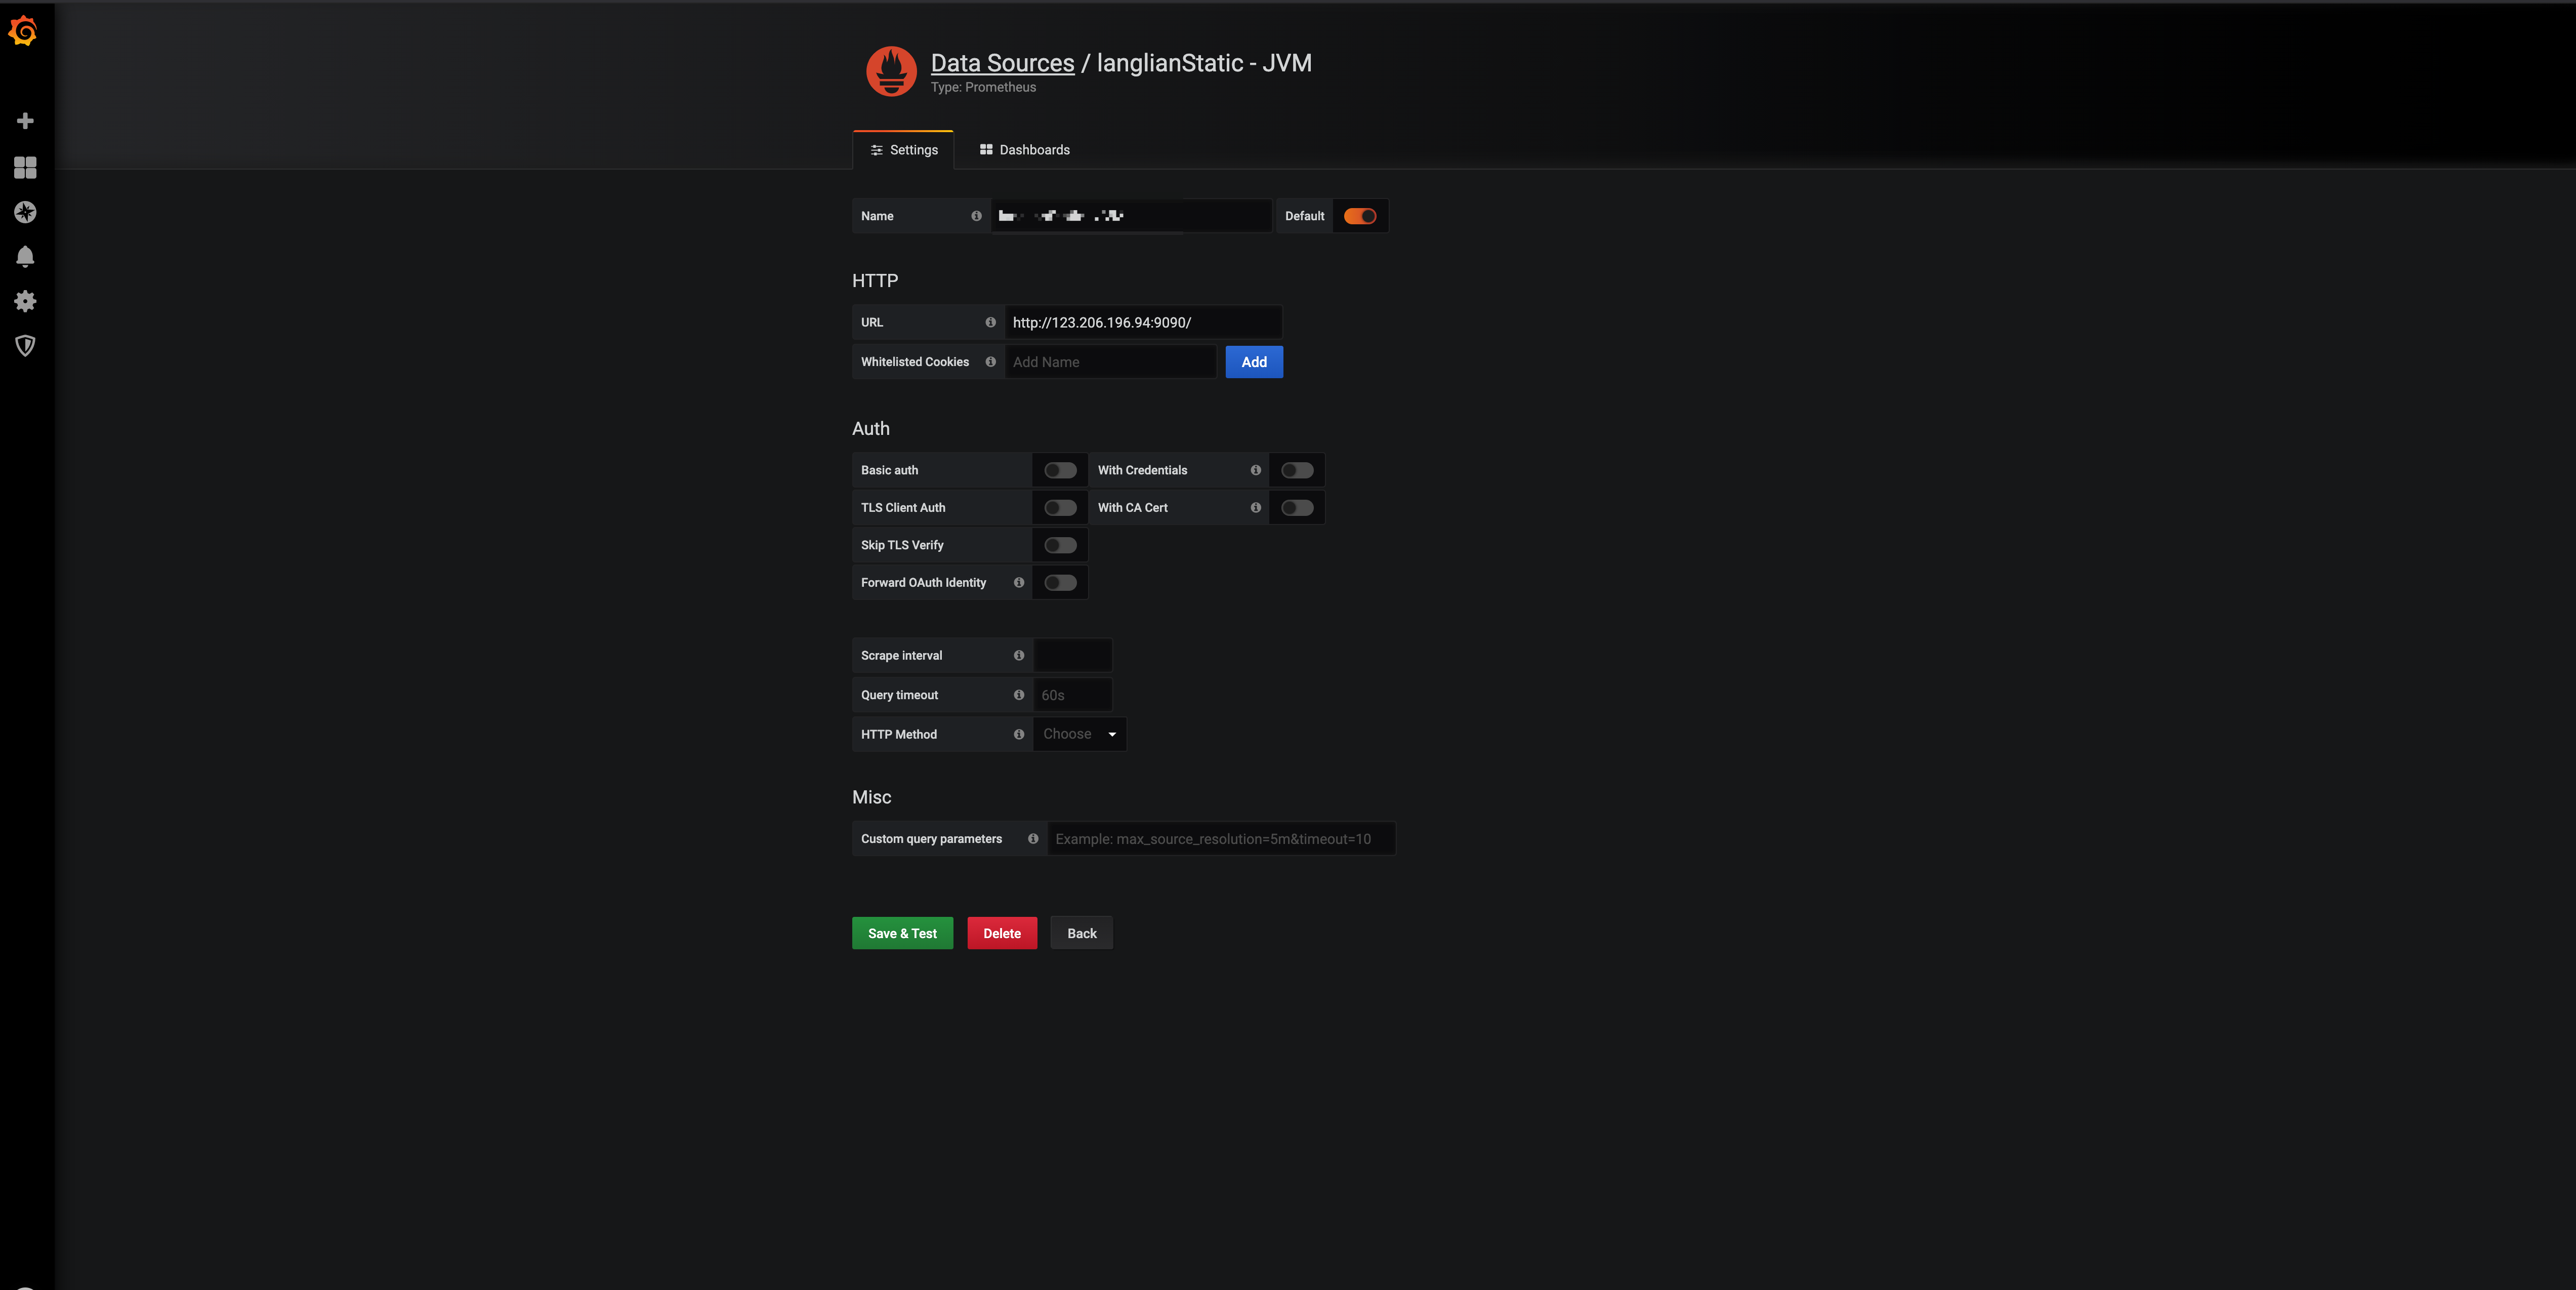Follow the Data Sources breadcrumb link

click(x=1002, y=63)
